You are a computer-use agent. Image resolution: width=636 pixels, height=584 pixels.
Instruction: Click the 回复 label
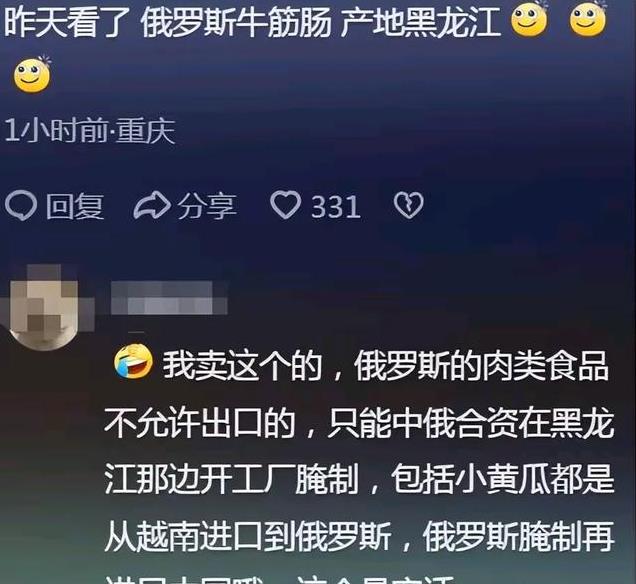[x=75, y=206]
